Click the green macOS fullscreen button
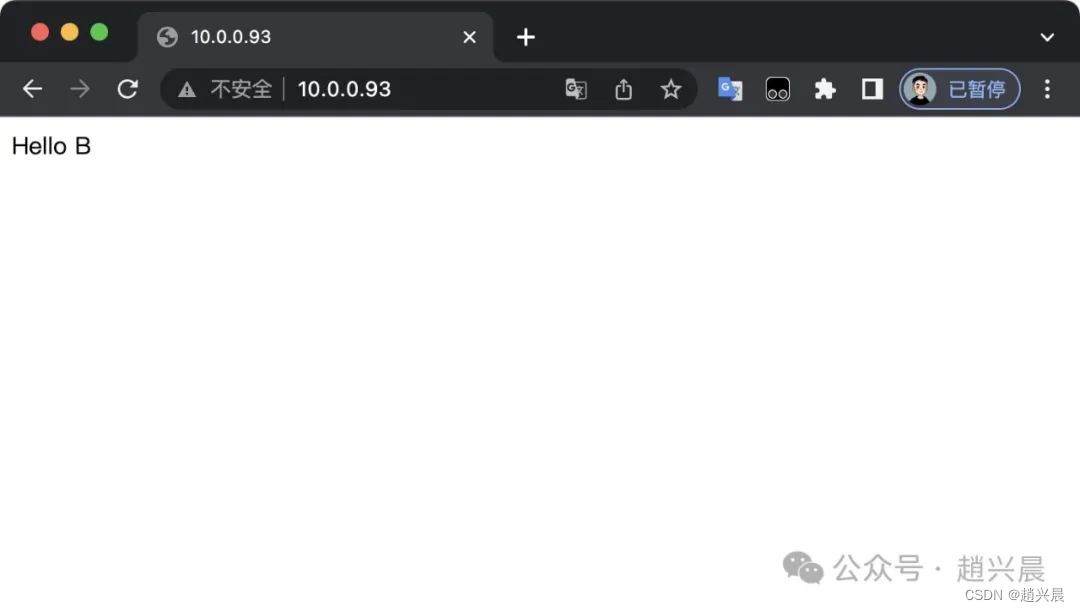The height and width of the screenshot is (612, 1080). click(x=99, y=32)
